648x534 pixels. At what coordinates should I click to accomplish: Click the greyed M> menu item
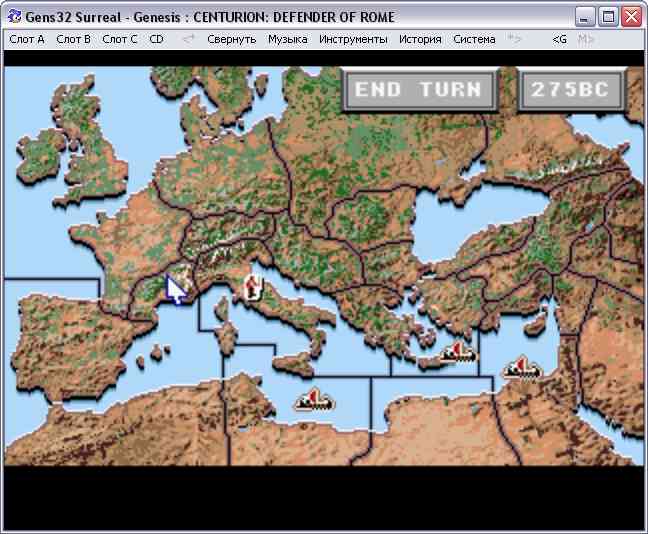tap(586, 40)
